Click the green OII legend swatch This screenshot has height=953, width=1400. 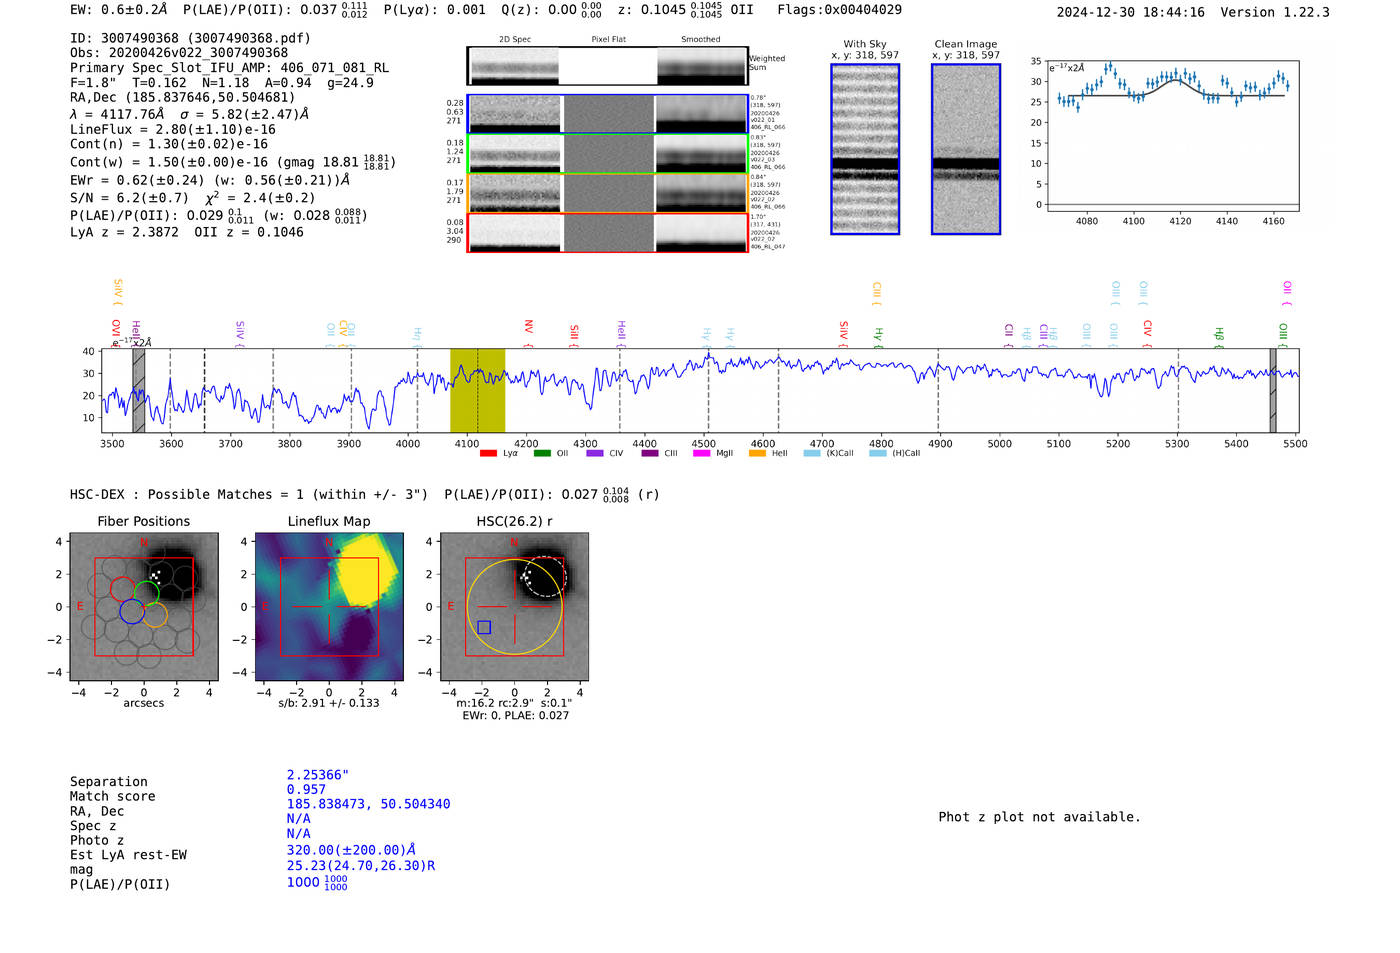coord(542,454)
